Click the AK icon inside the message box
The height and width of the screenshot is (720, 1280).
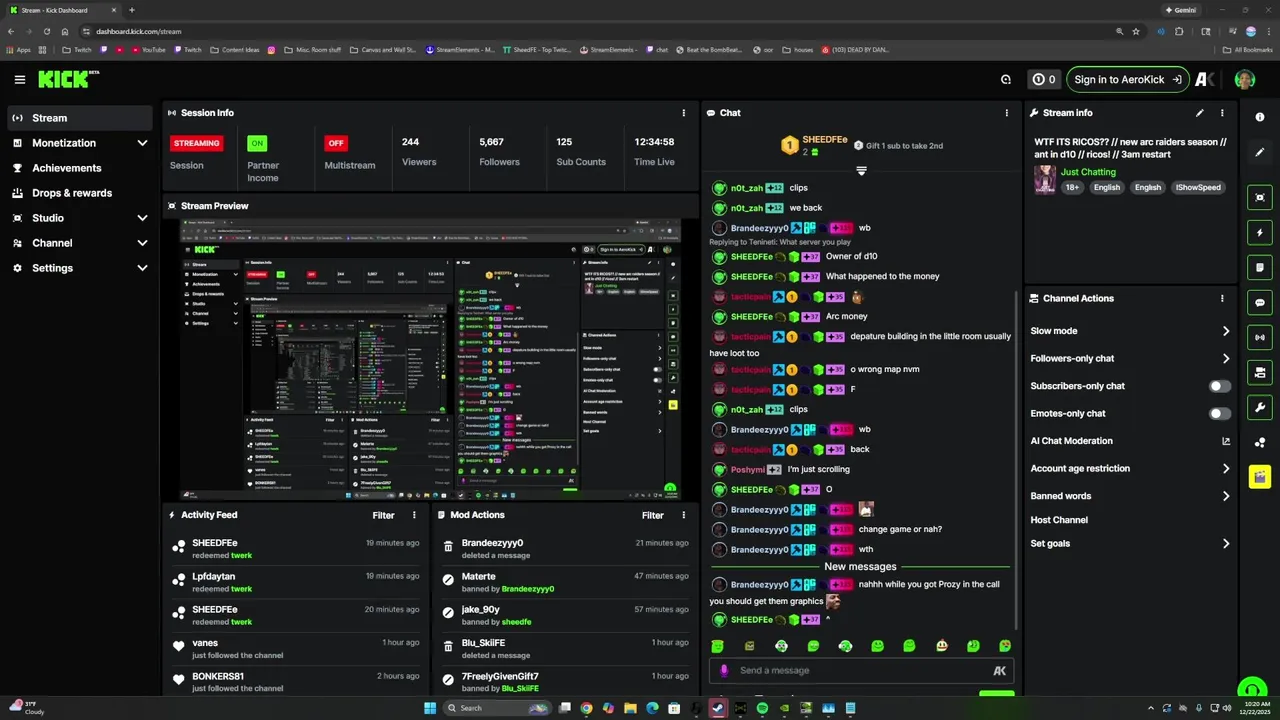(999, 671)
